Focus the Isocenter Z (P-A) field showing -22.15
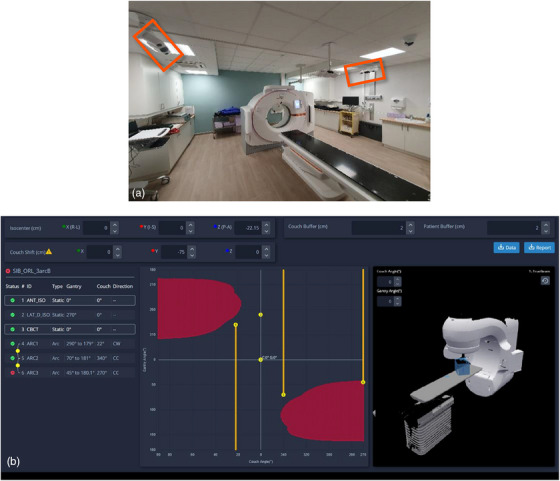Image resolution: width=560 pixels, height=481 pixels. (x=248, y=228)
